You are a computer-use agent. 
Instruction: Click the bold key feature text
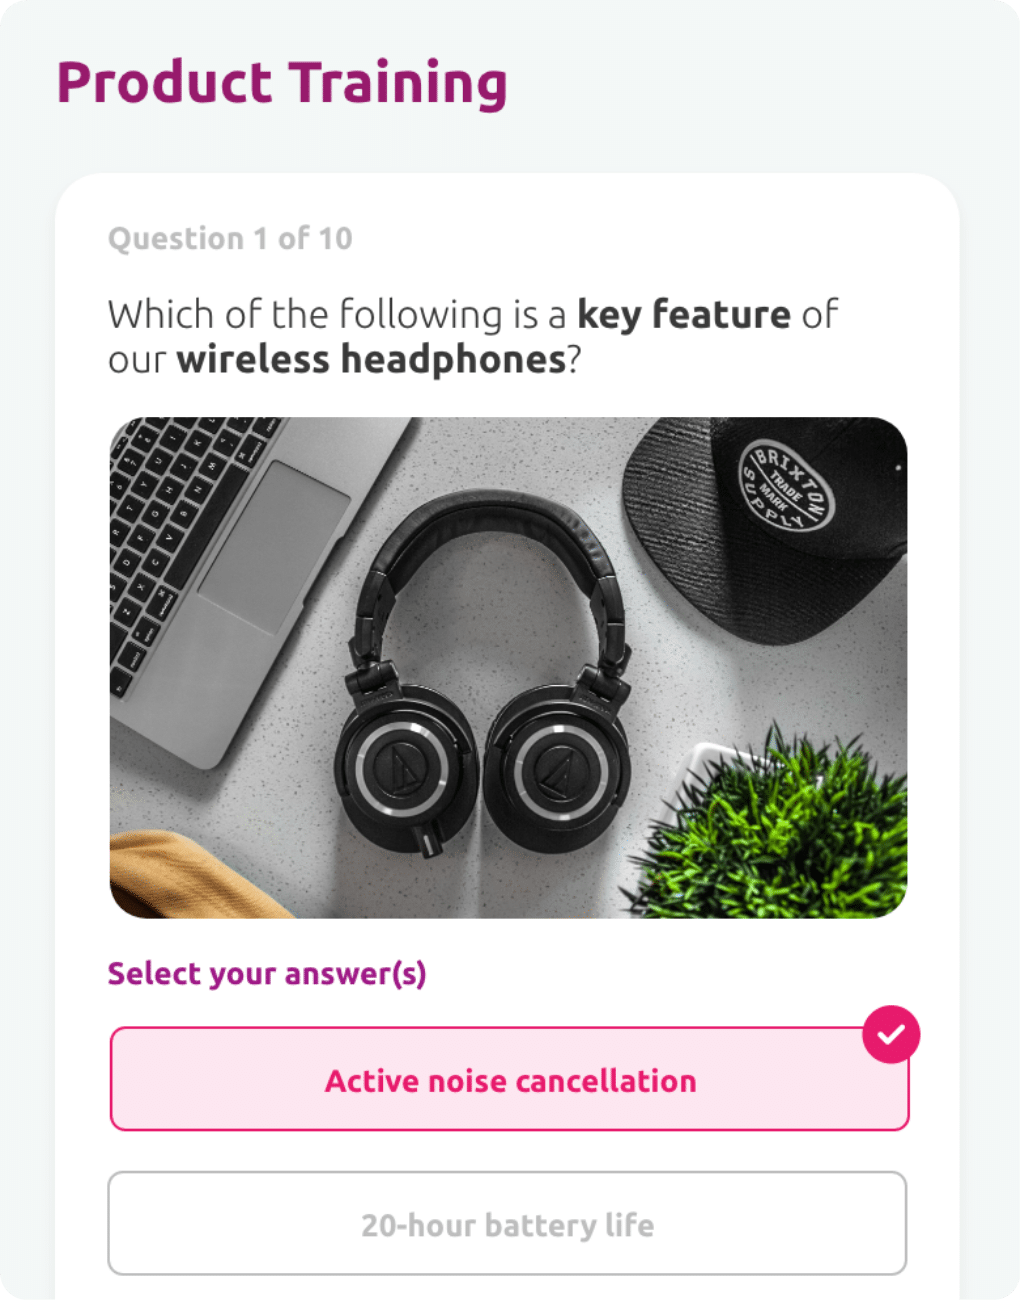684,314
